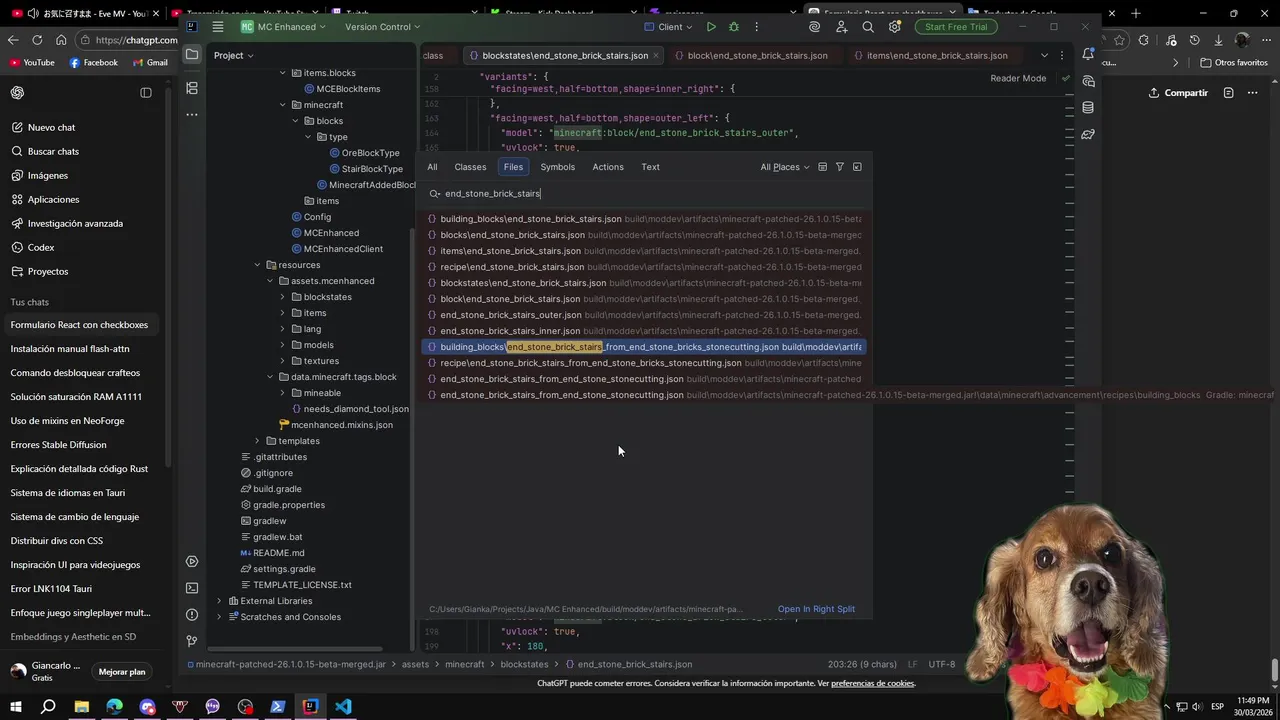Image resolution: width=1280 pixels, height=720 pixels.
Task: Open Terminal tool window icon
Action: click(192, 588)
